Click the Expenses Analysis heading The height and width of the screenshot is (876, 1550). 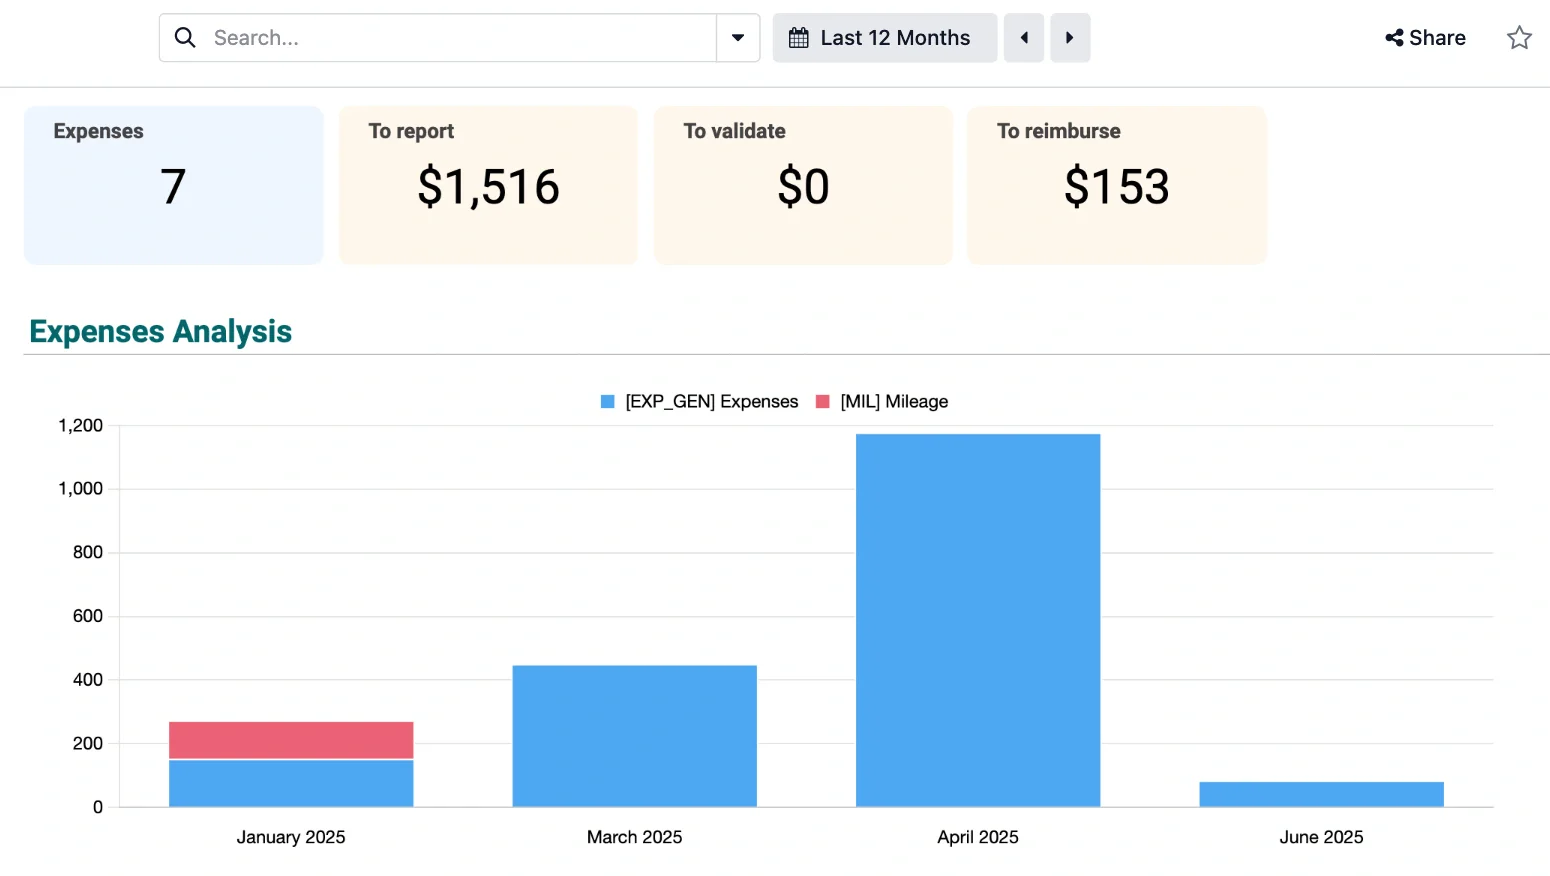coord(161,331)
